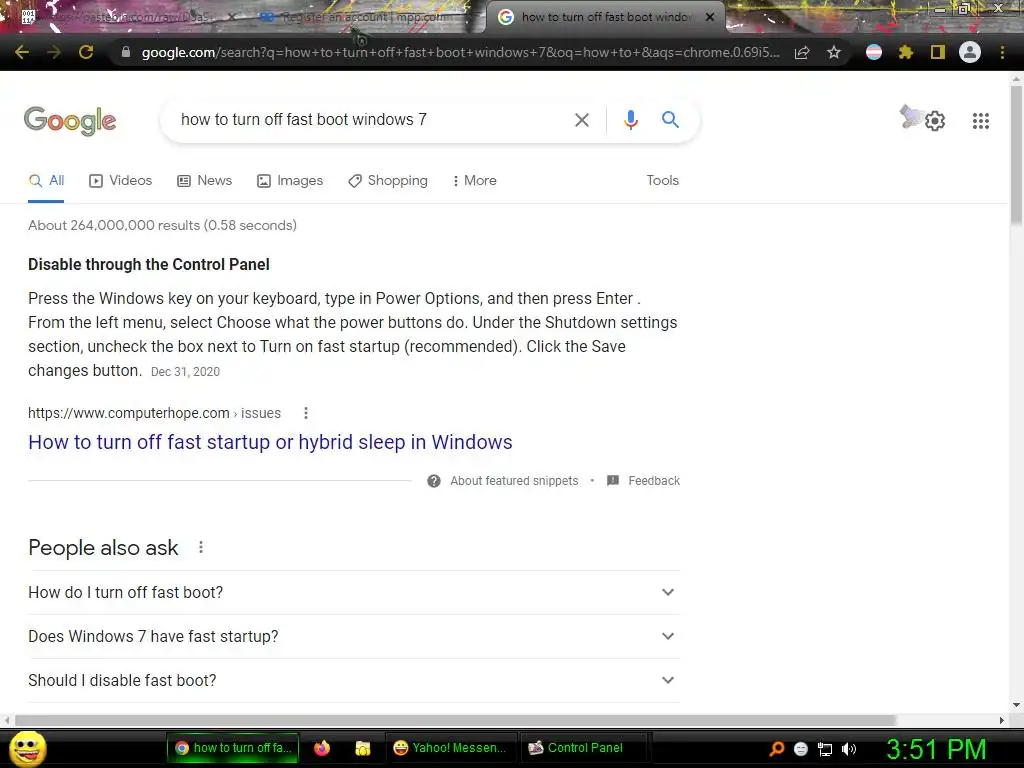The height and width of the screenshot is (768, 1024).
Task: Switch to Shopping results tab
Action: point(388,180)
